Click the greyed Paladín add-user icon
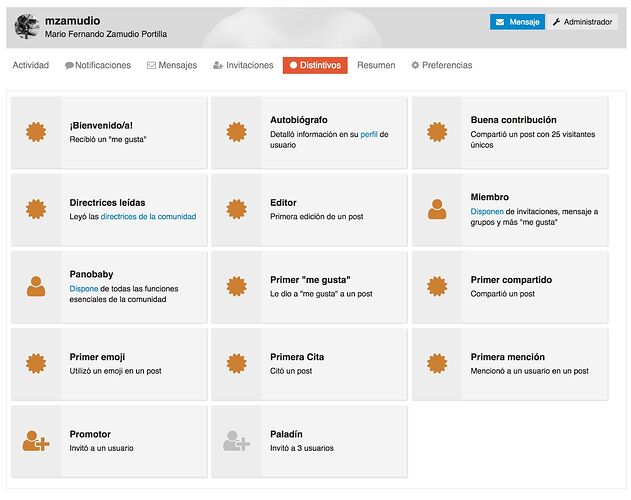The width and height of the screenshot is (631, 500). (237, 441)
